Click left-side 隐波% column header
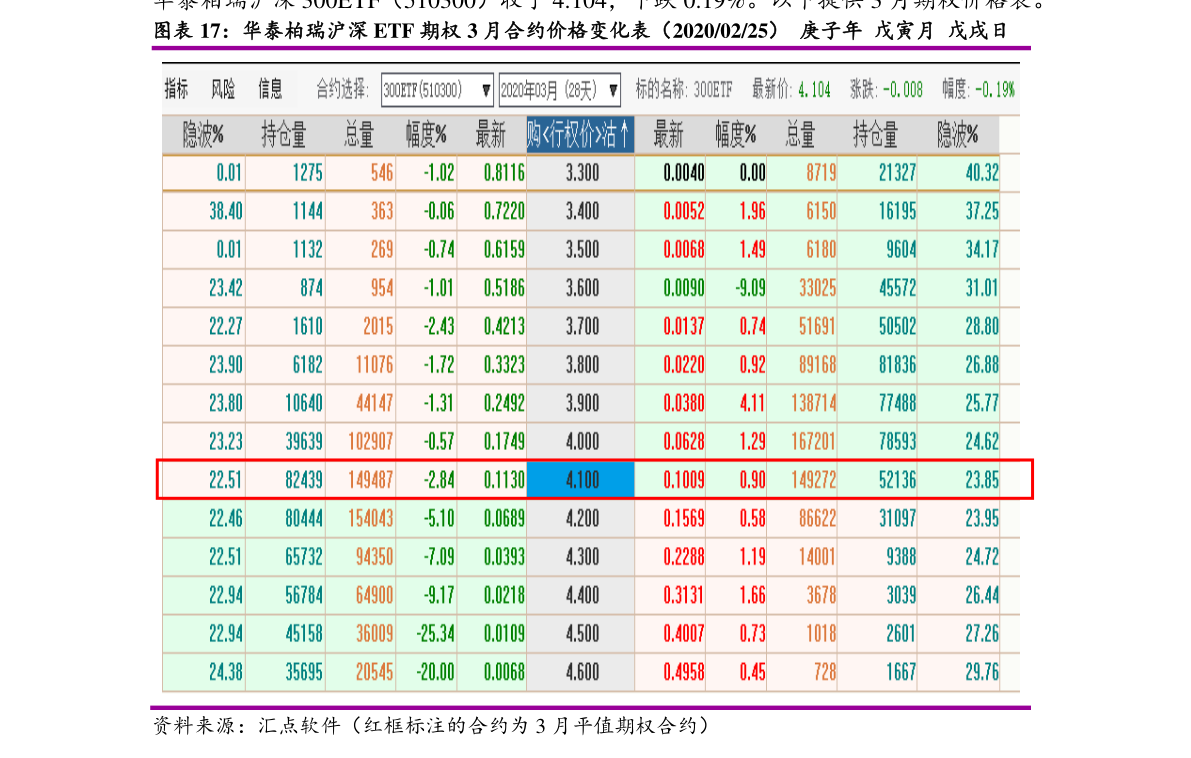Viewport: 1191px width, 758px height. (x=203, y=135)
